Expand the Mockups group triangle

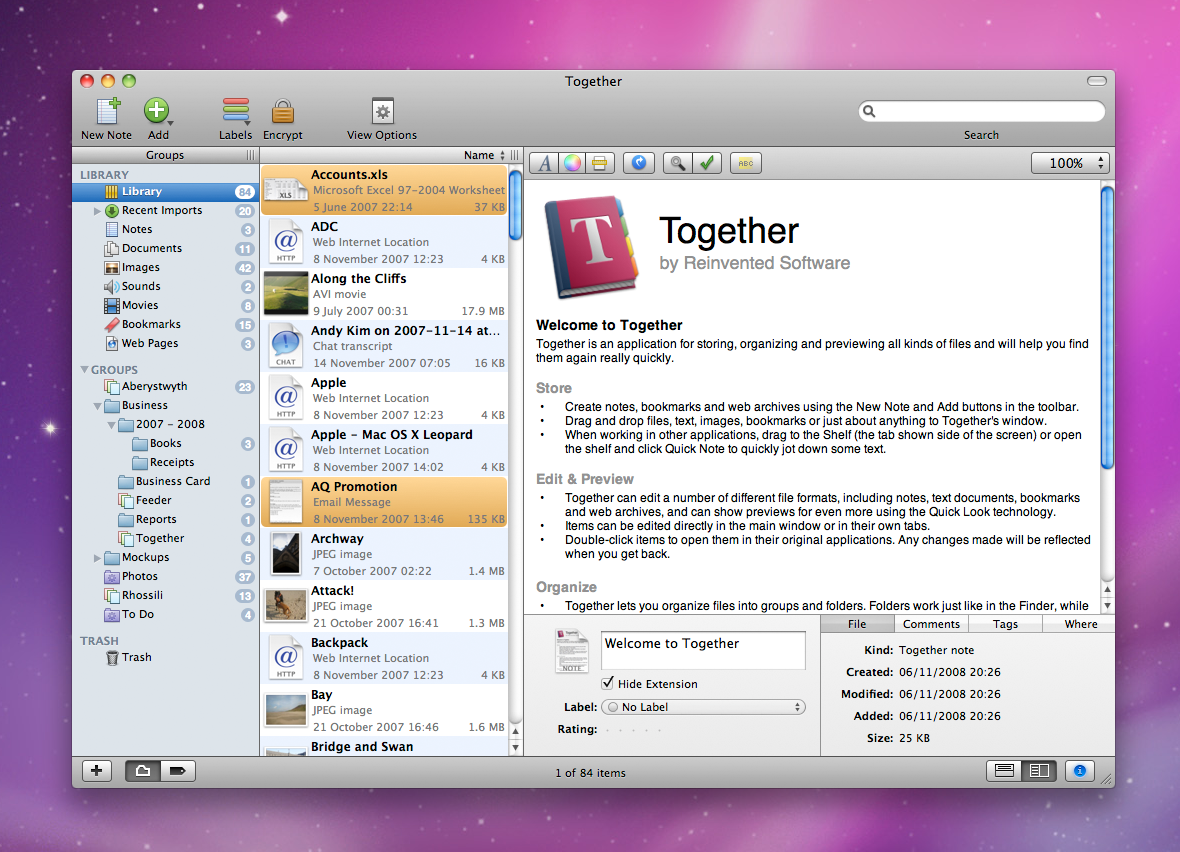97,558
